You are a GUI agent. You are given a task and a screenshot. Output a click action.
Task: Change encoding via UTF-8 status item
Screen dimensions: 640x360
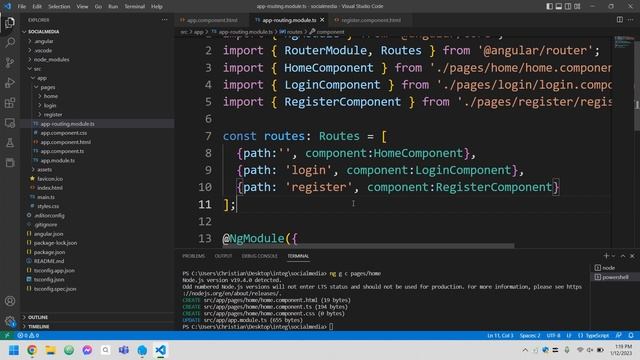553,336
